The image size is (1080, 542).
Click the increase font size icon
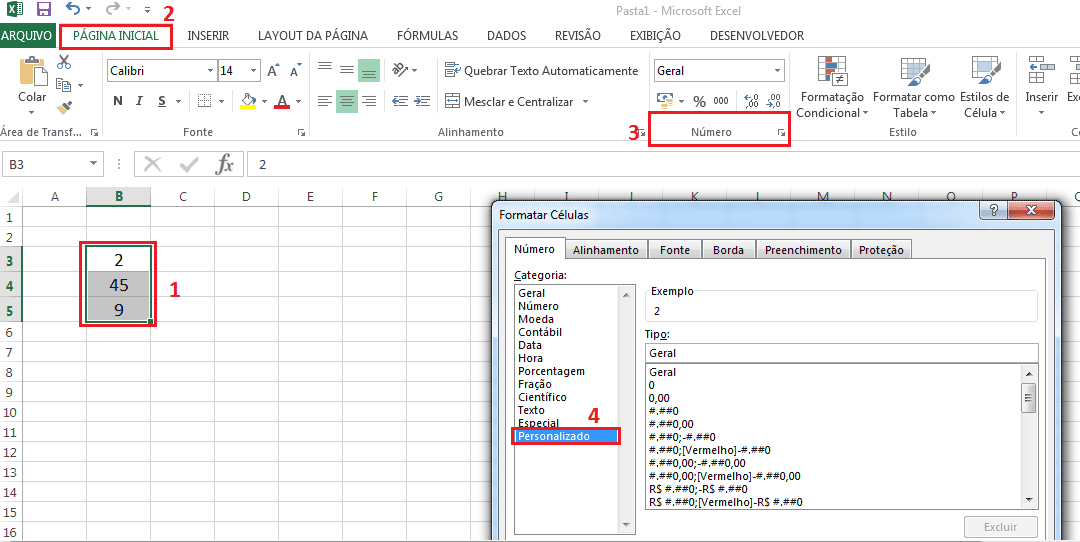point(273,71)
